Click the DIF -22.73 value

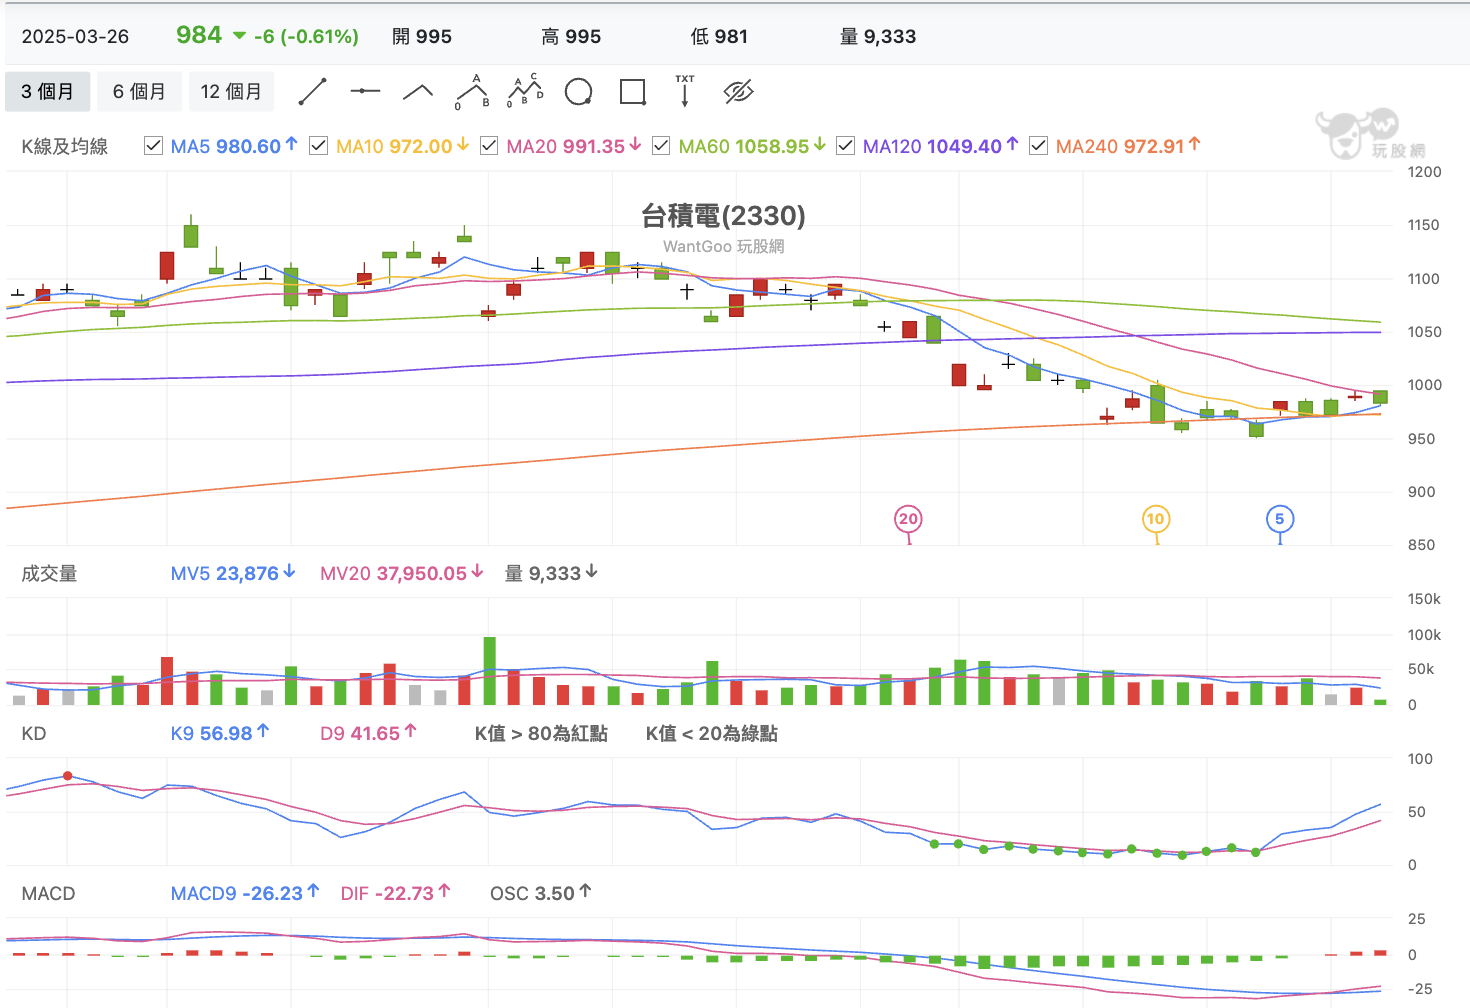(x=388, y=893)
